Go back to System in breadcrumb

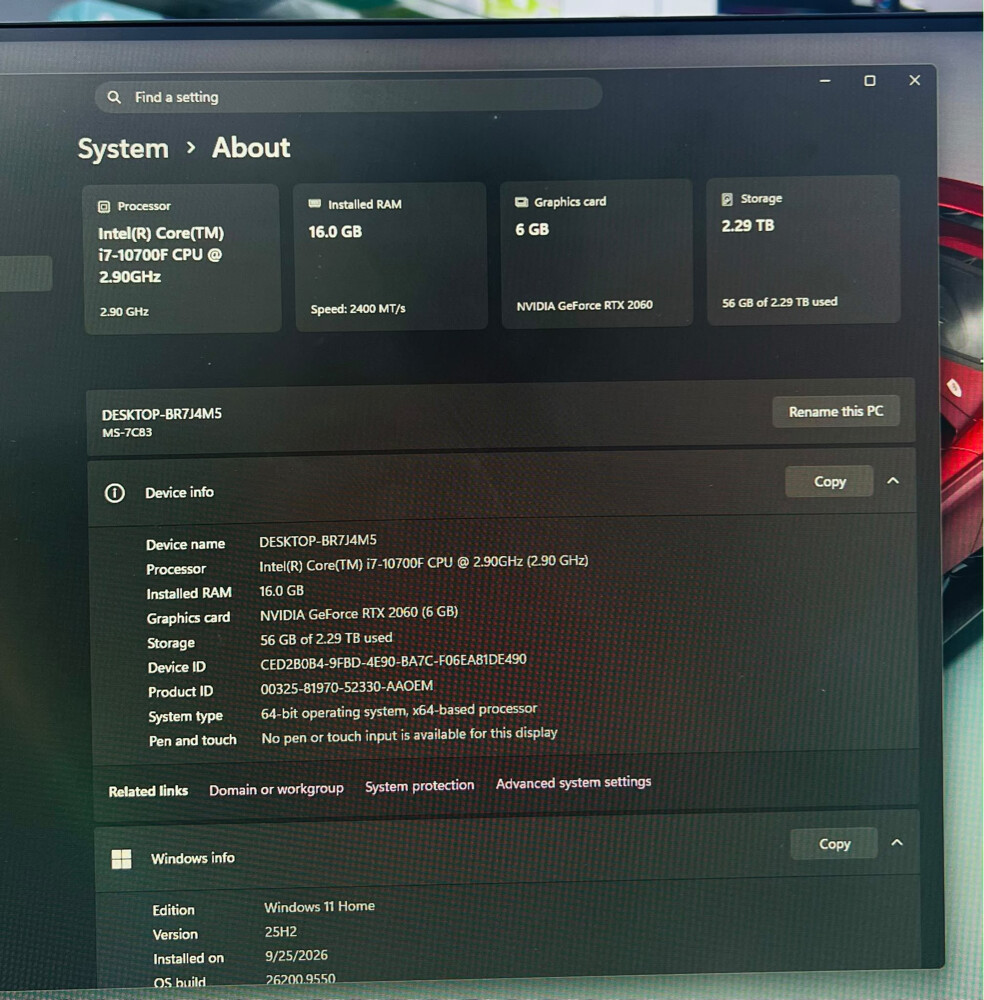pyautogui.click(x=123, y=149)
